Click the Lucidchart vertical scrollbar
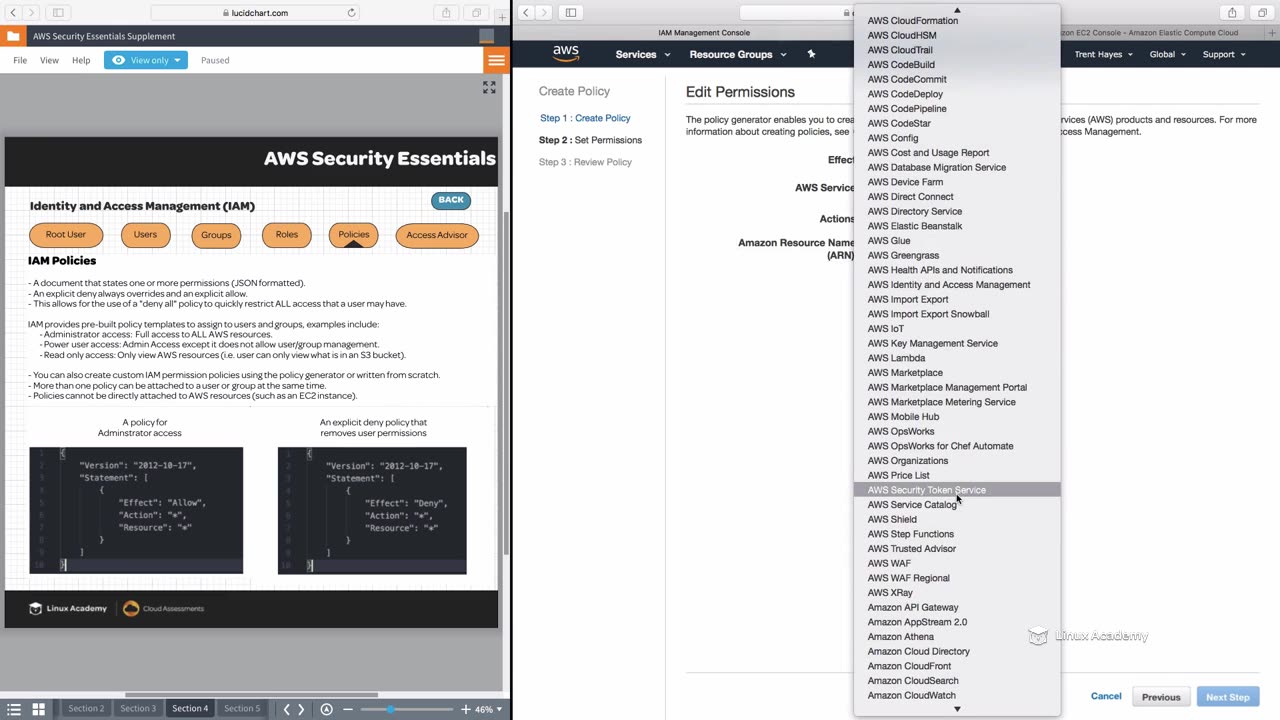This screenshot has height=720, width=1280. coord(506,382)
